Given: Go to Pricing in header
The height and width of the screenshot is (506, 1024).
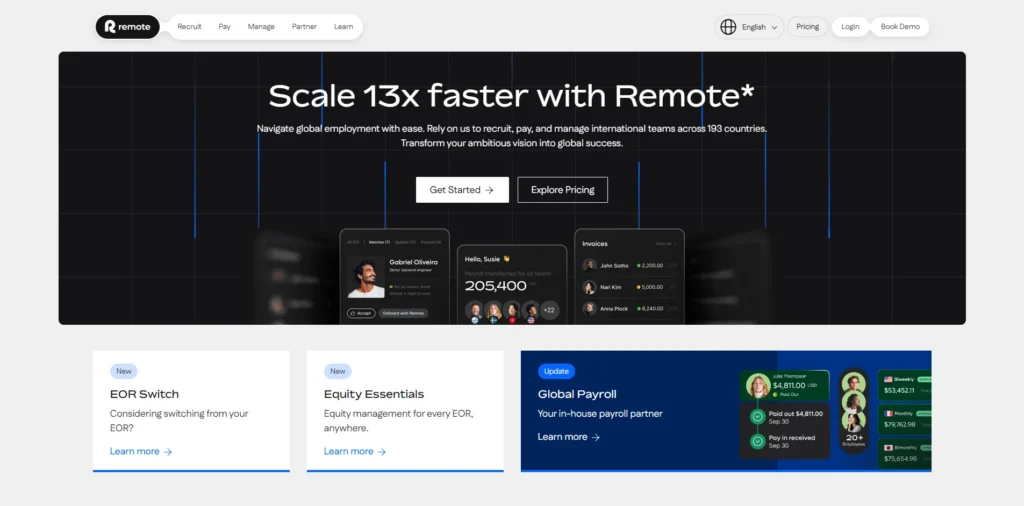Looking at the screenshot, I should (808, 27).
